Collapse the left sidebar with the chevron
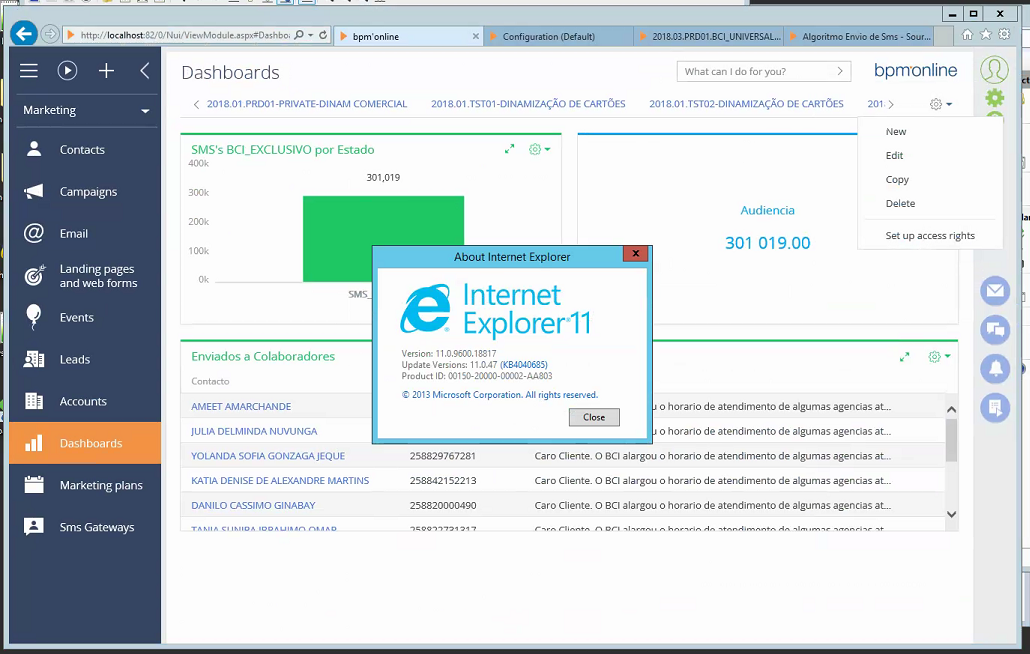The image size is (1030, 654). click(x=145, y=70)
